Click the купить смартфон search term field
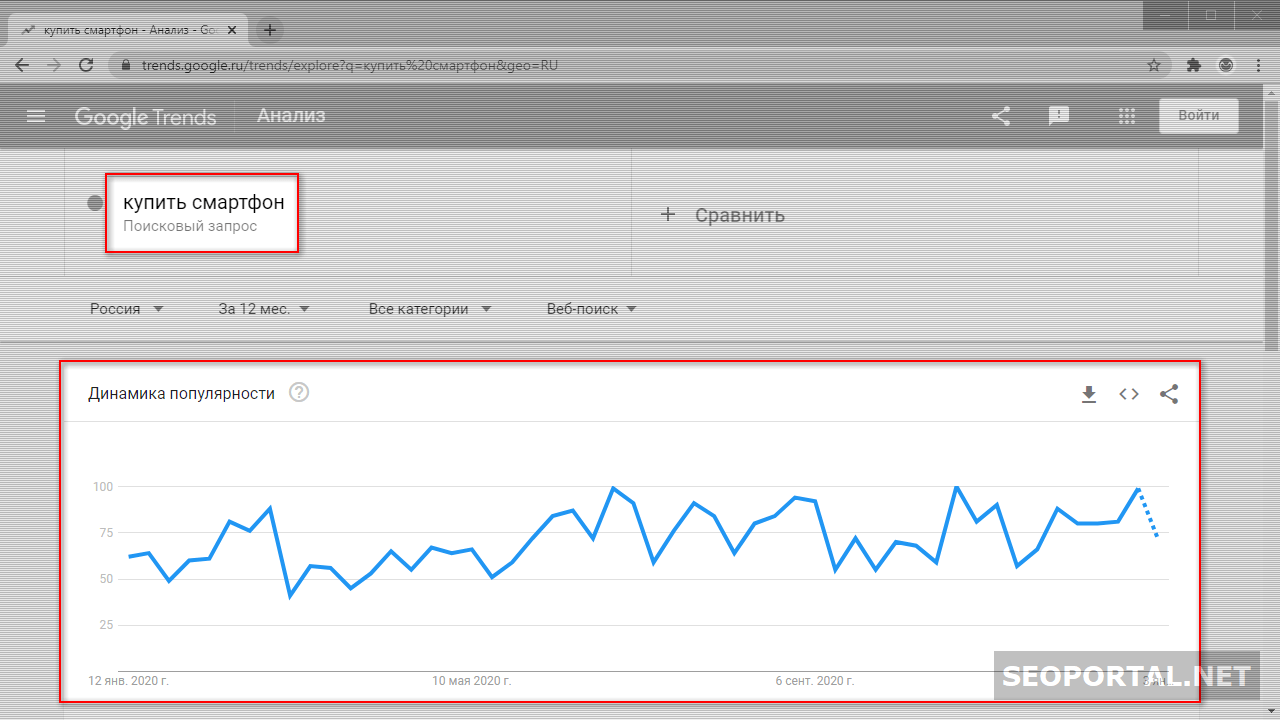The width and height of the screenshot is (1280, 720). [x=203, y=212]
